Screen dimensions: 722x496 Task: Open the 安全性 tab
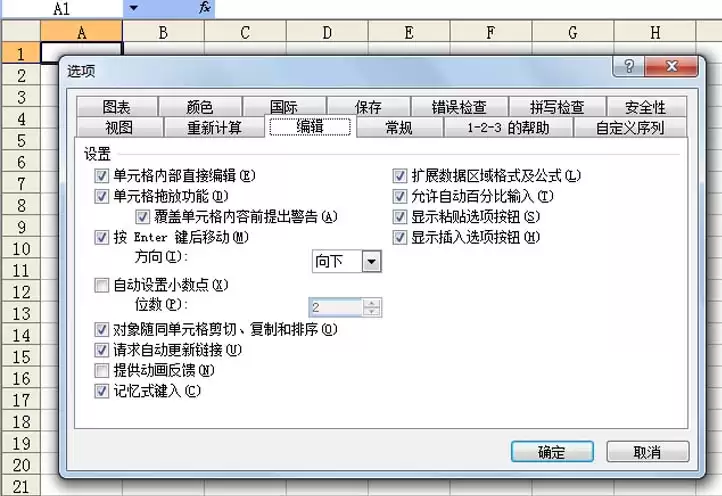coord(644,107)
